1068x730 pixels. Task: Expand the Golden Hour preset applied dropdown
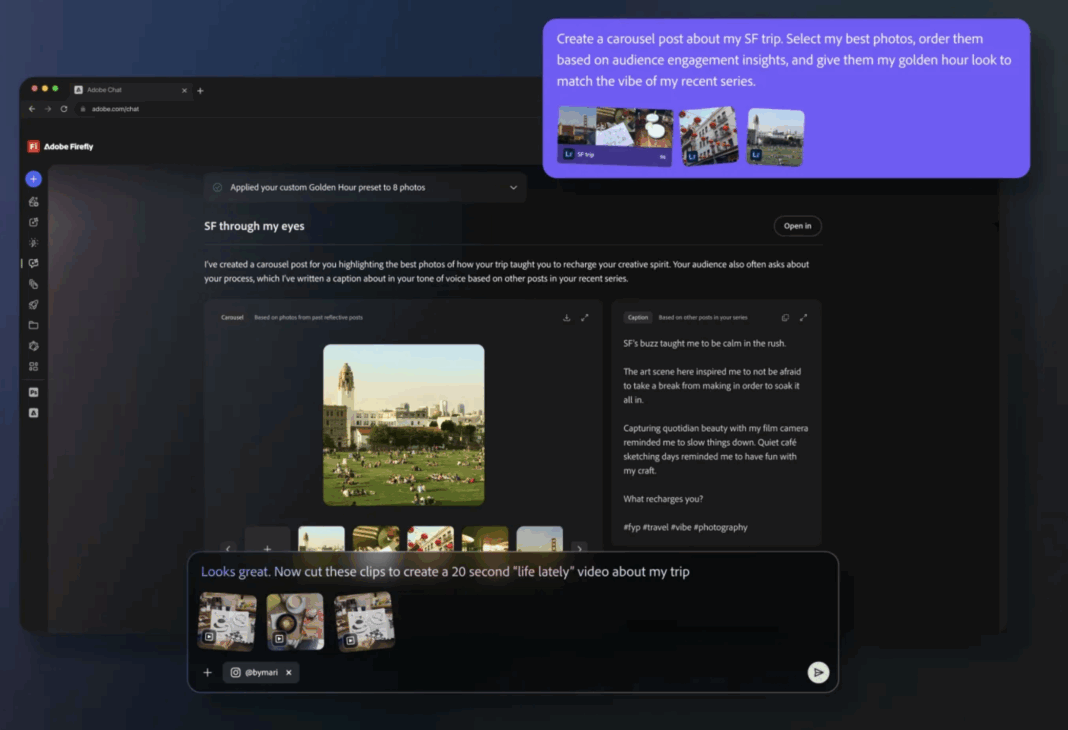point(514,187)
